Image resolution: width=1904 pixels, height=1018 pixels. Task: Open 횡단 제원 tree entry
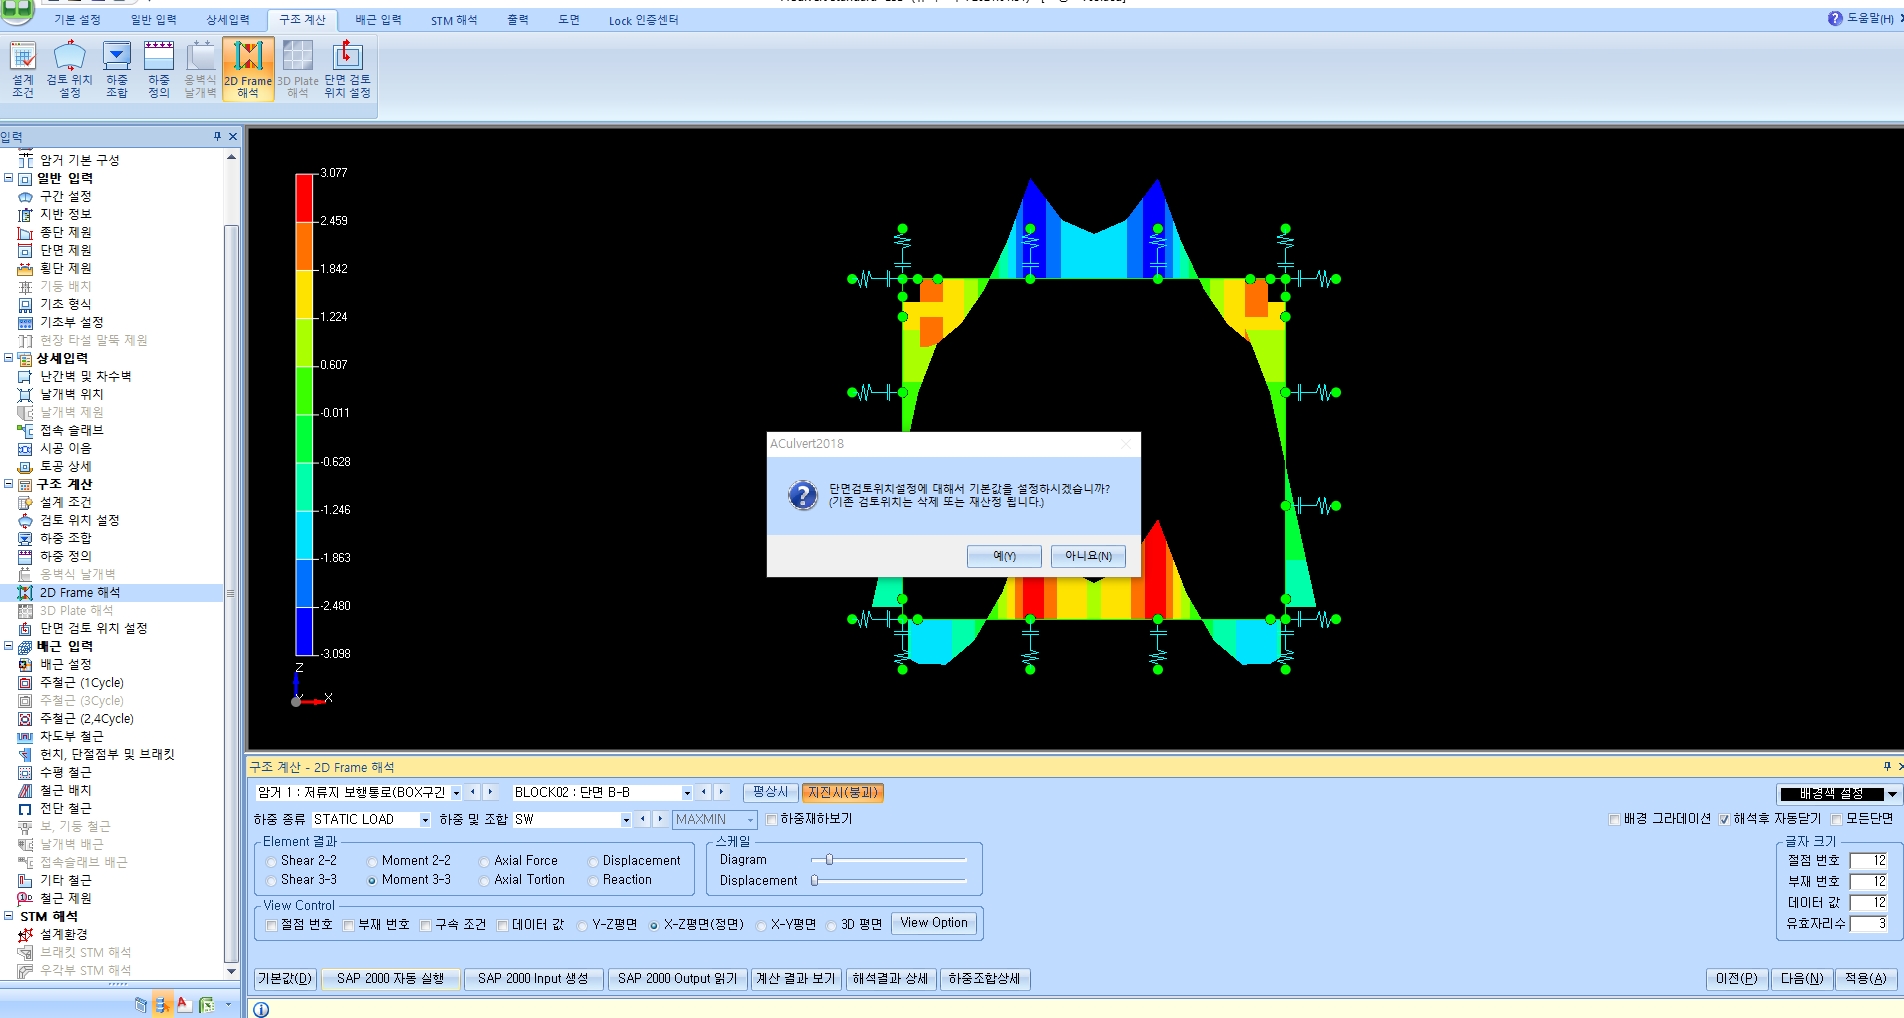65,268
